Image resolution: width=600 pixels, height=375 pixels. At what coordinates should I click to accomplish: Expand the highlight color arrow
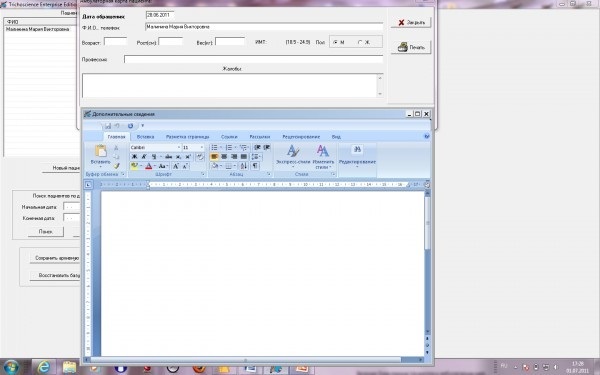tap(141, 166)
